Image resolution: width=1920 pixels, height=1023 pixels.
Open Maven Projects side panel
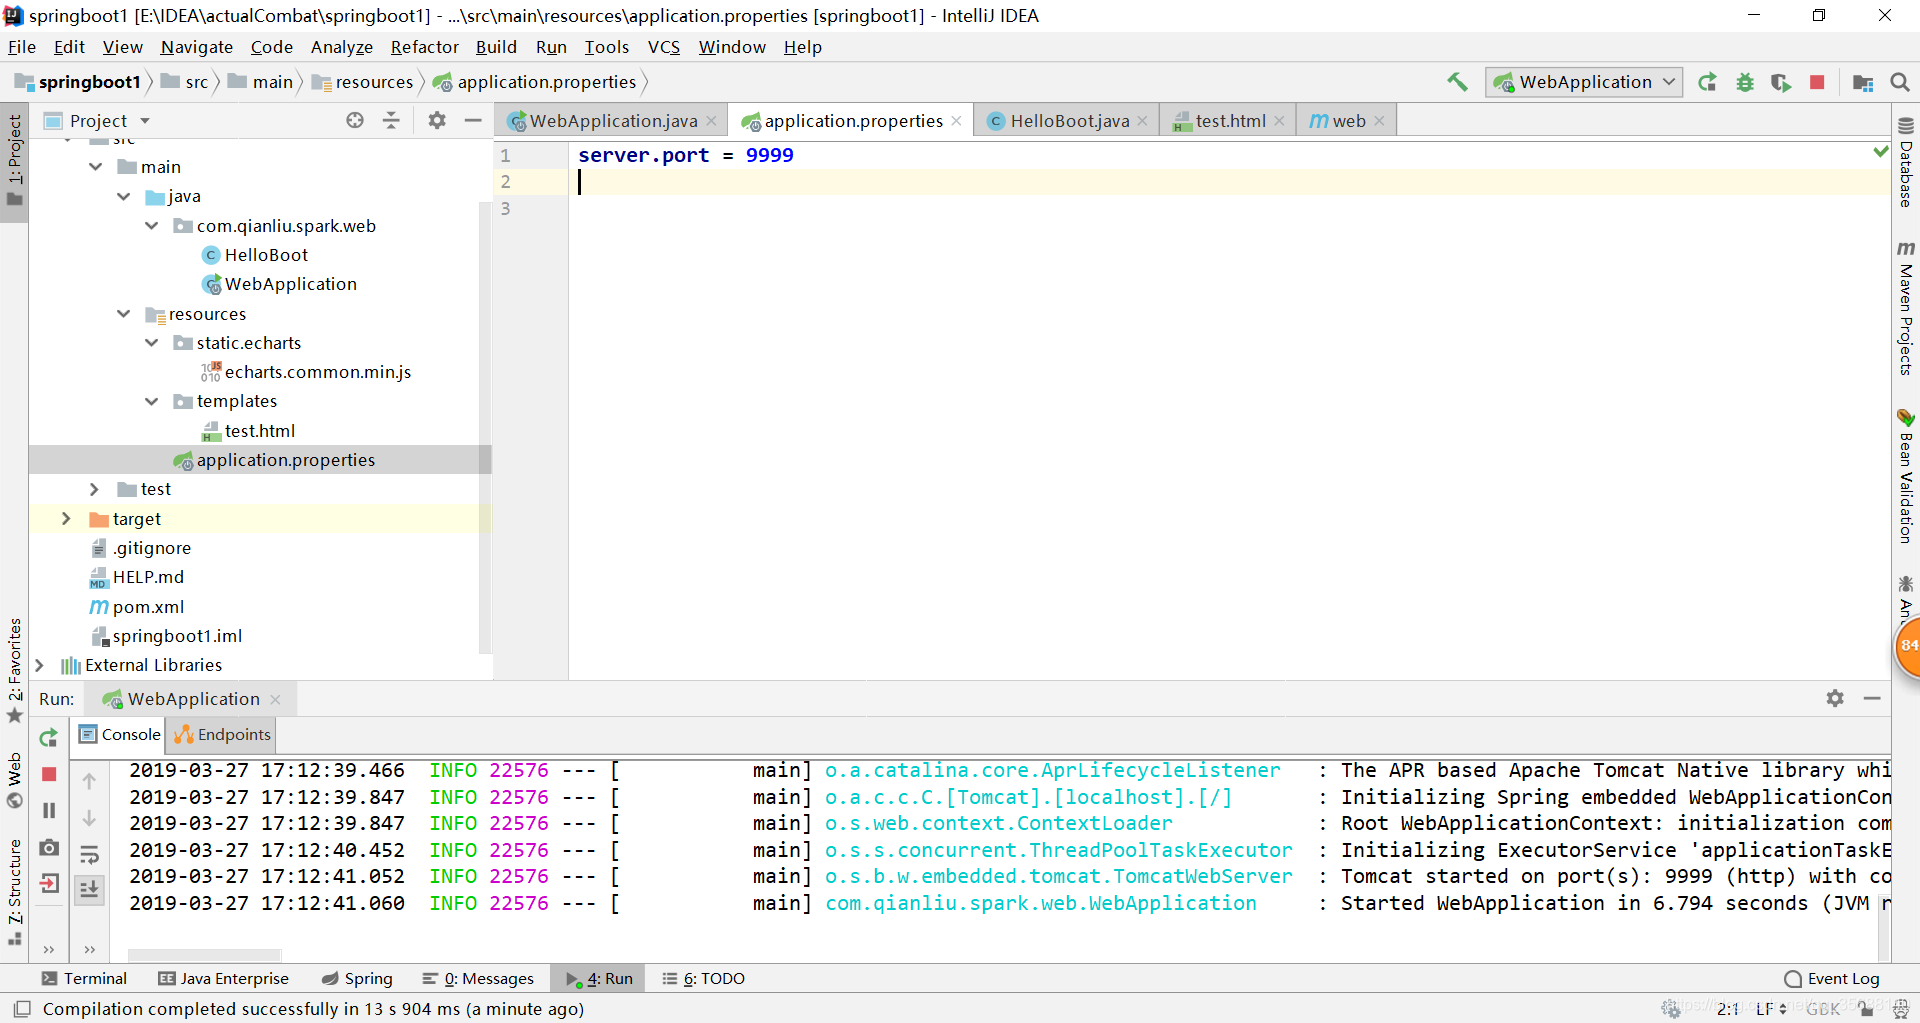click(x=1906, y=308)
